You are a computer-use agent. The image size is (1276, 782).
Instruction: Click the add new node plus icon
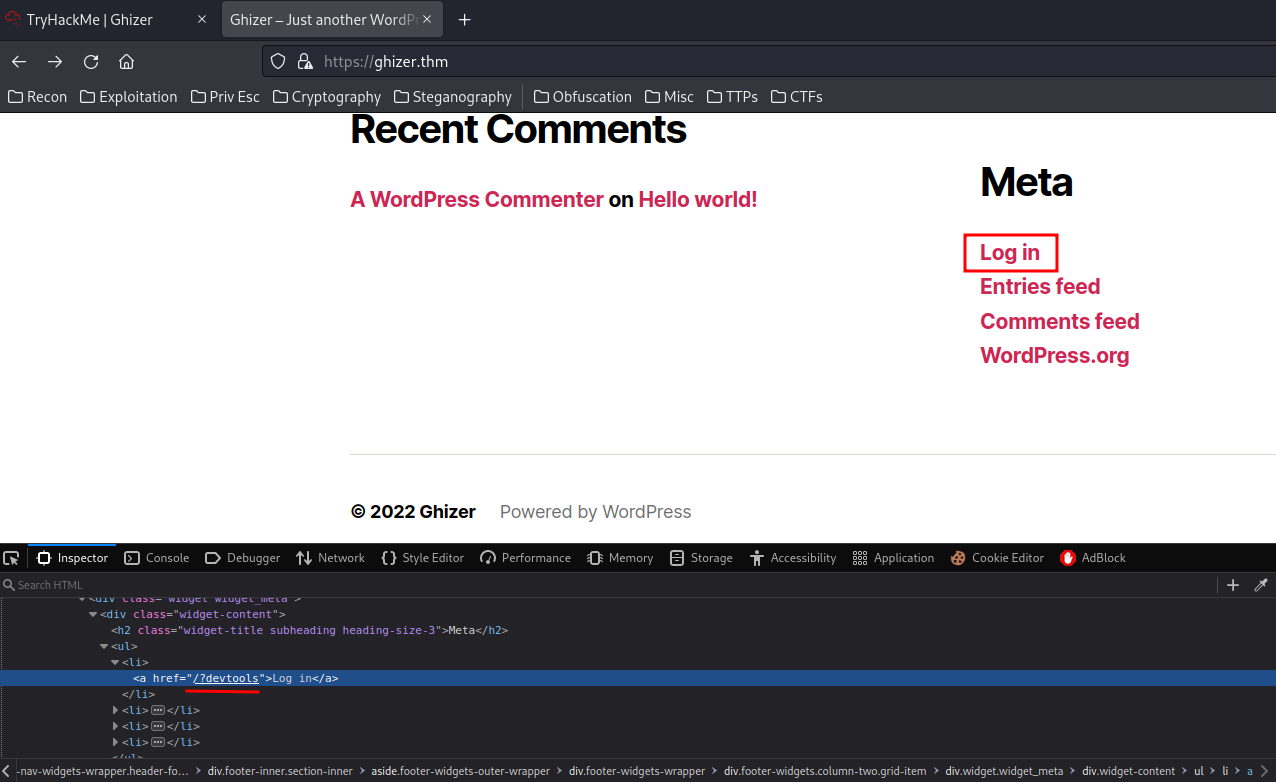[1233, 585]
